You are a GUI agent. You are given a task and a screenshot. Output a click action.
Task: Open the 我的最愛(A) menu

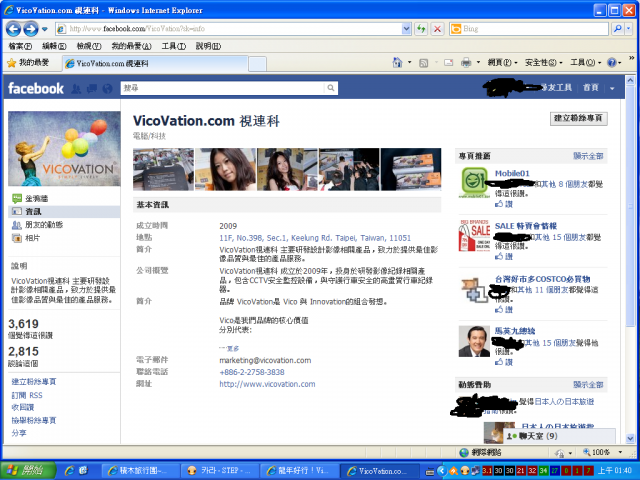click(131, 46)
